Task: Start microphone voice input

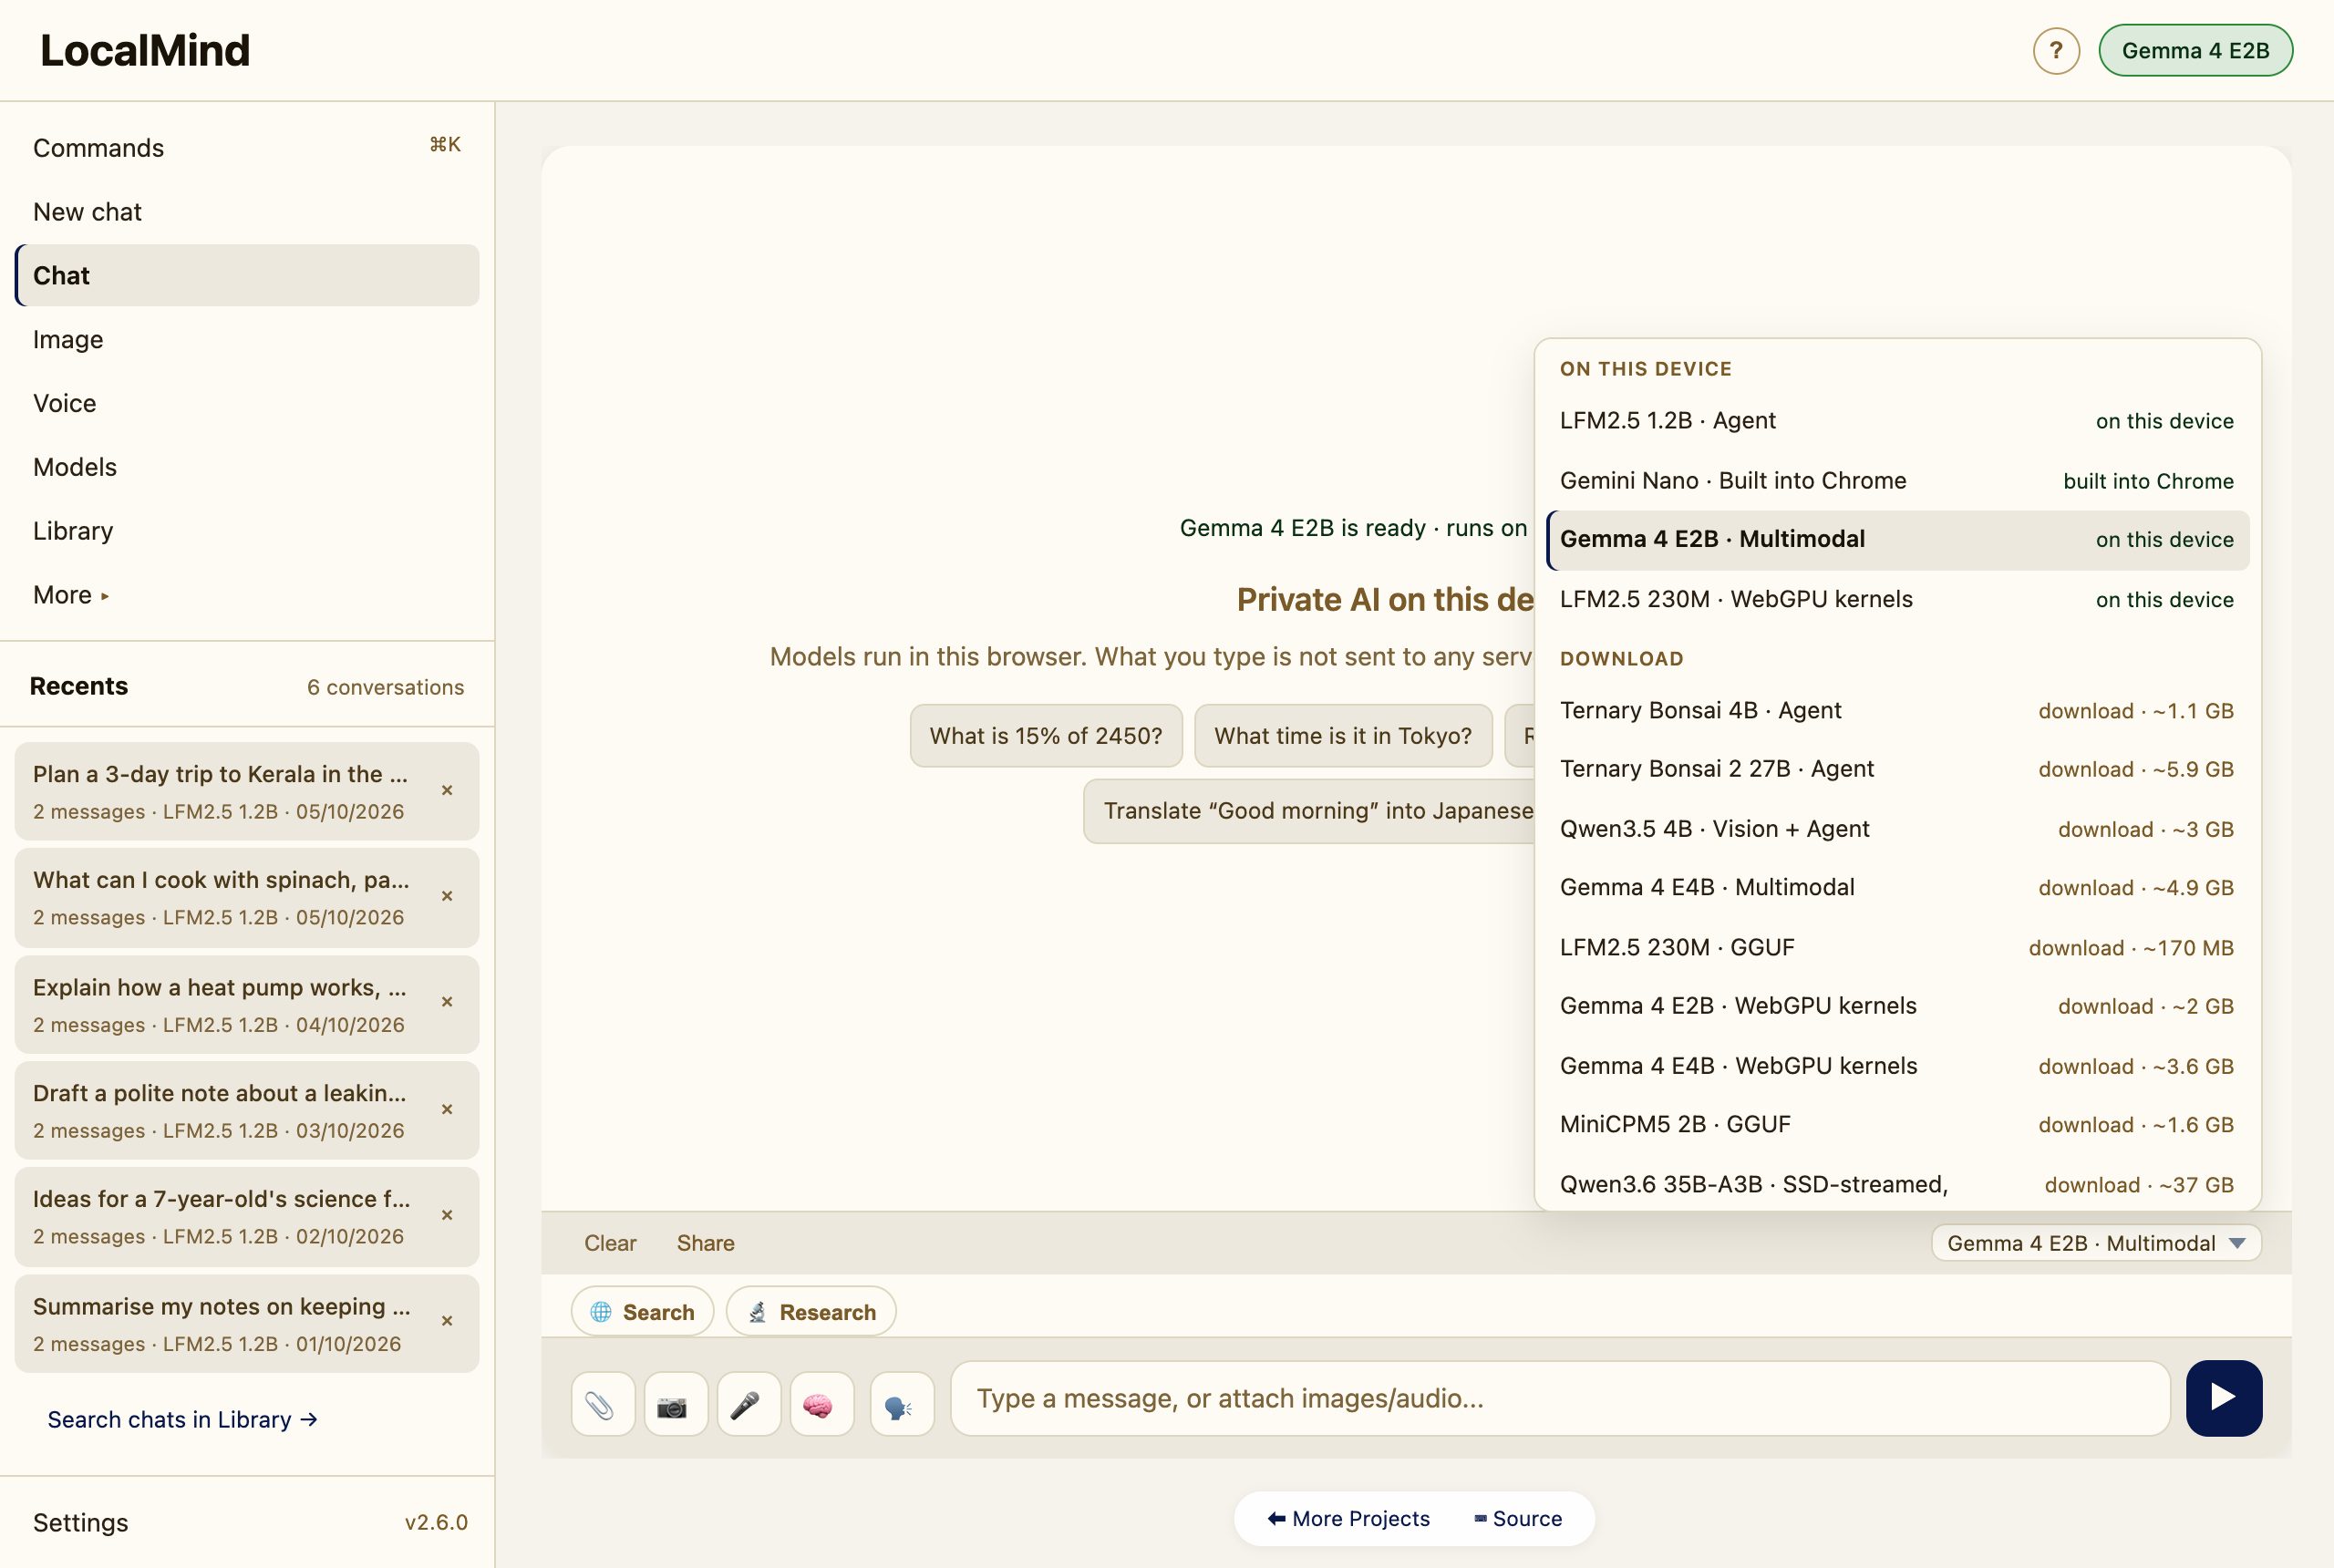Action: coord(748,1404)
